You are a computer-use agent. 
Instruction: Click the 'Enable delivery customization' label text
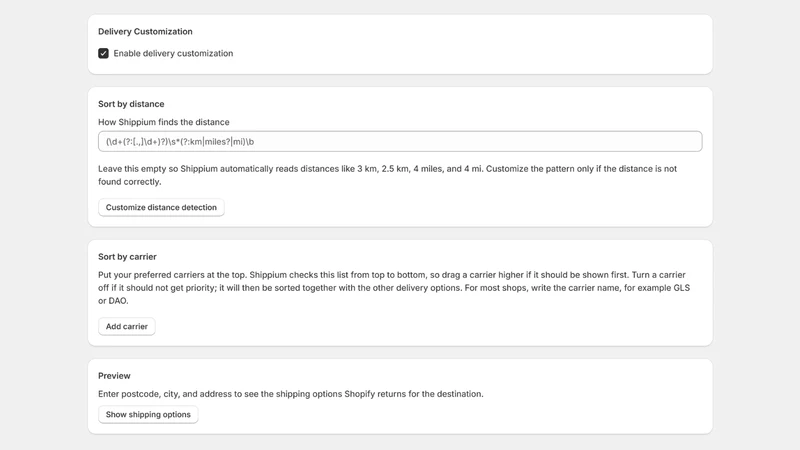click(173, 54)
